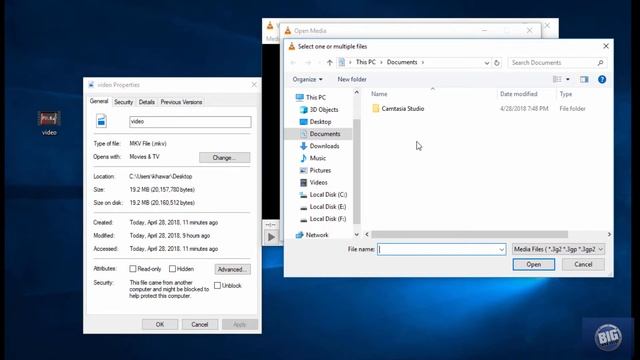Click the horizontal scrollbar in file list
The height and width of the screenshot is (360, 640).
[469, 234]
